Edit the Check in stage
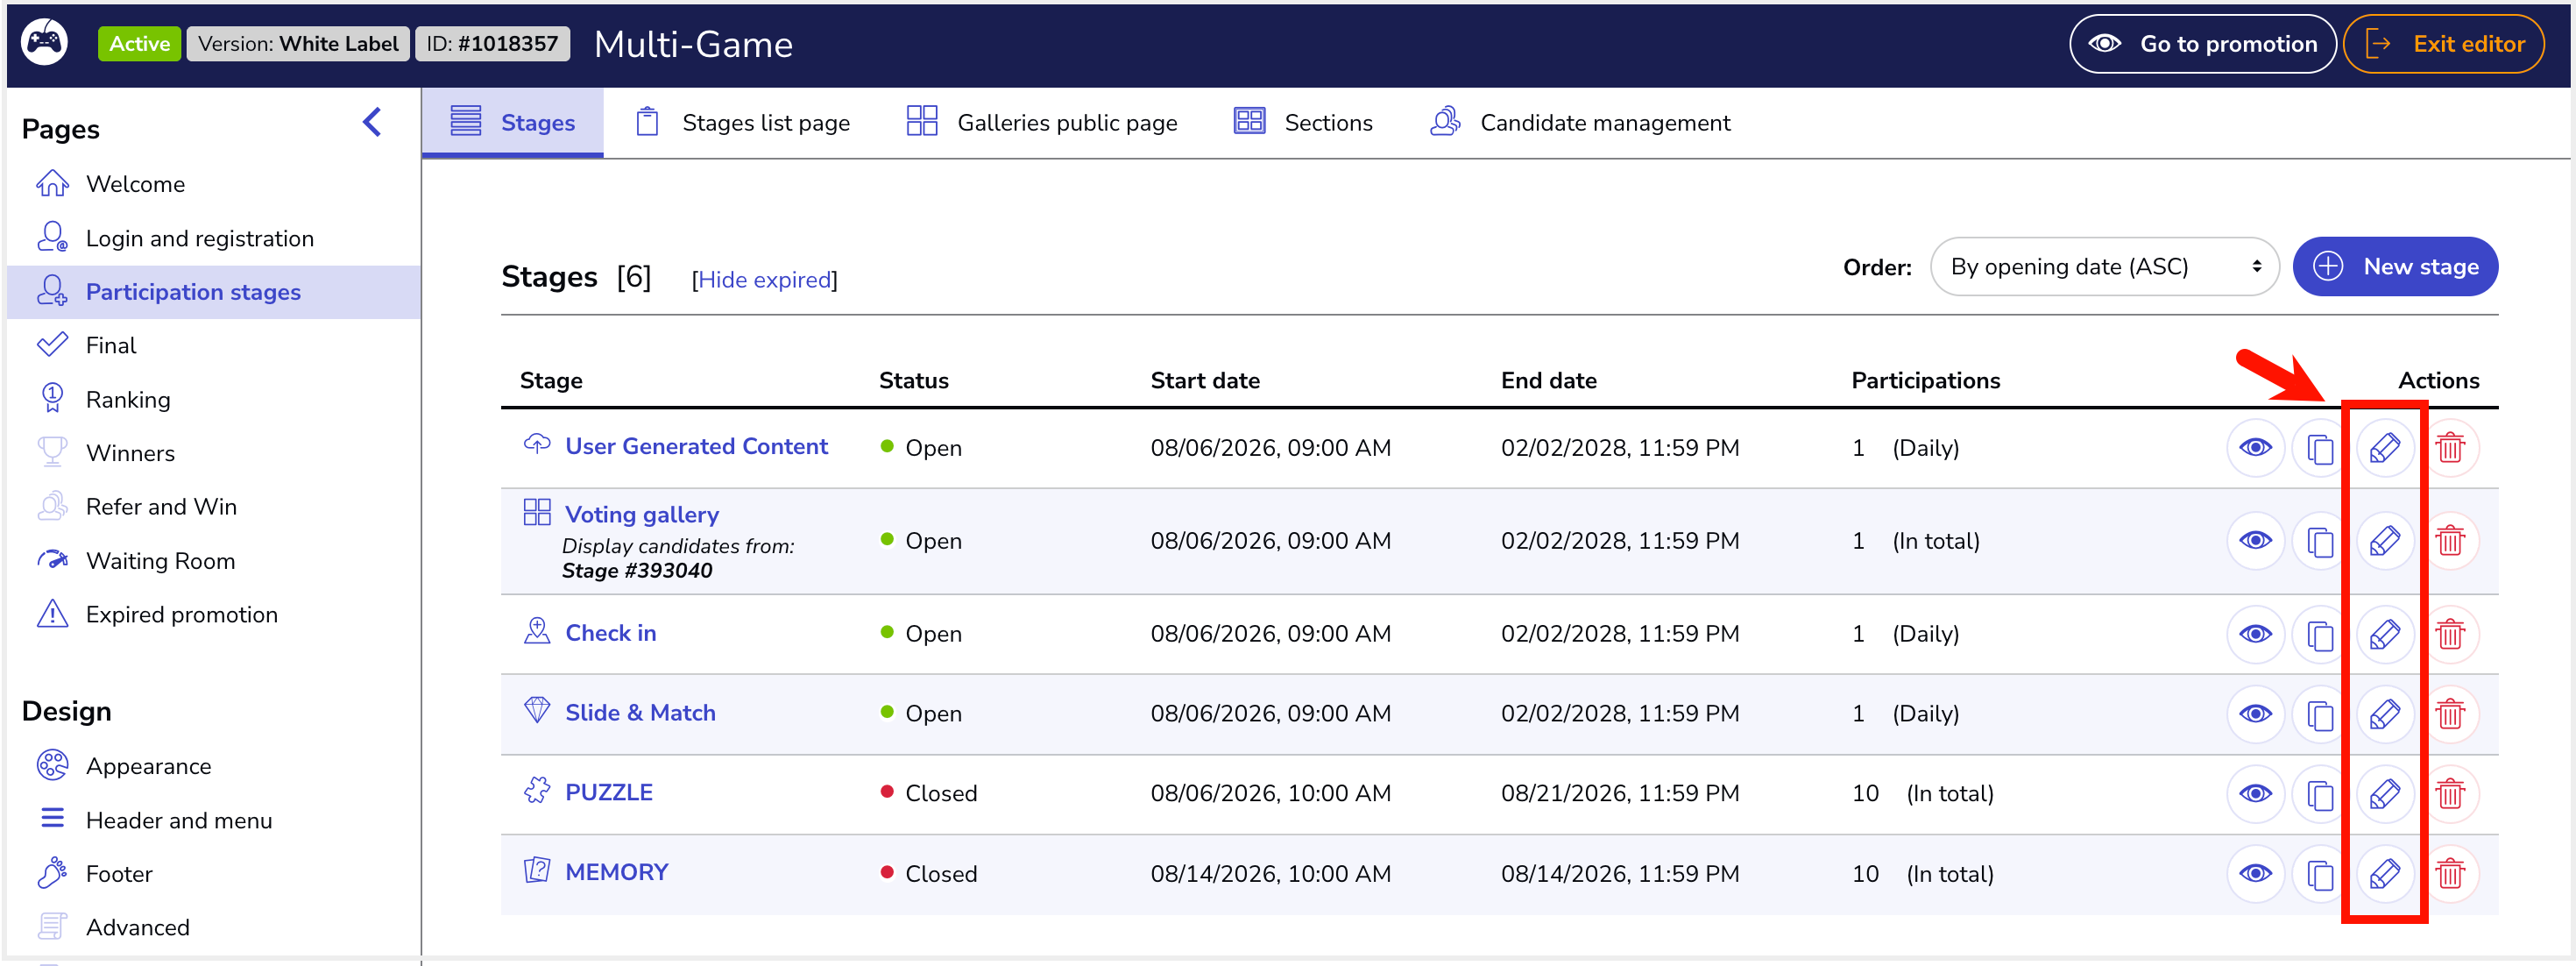Viewport: 2576px width, 966px height. click(2385, 634)
